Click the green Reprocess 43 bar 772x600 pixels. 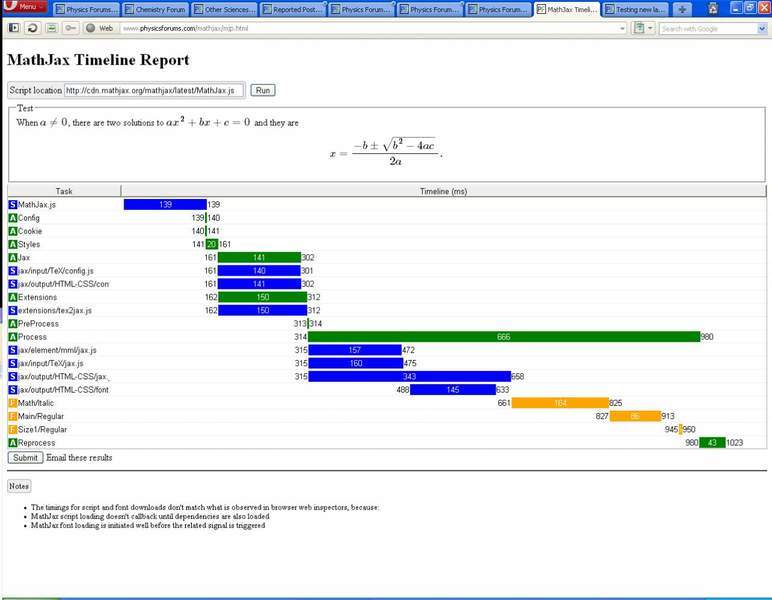712,443
